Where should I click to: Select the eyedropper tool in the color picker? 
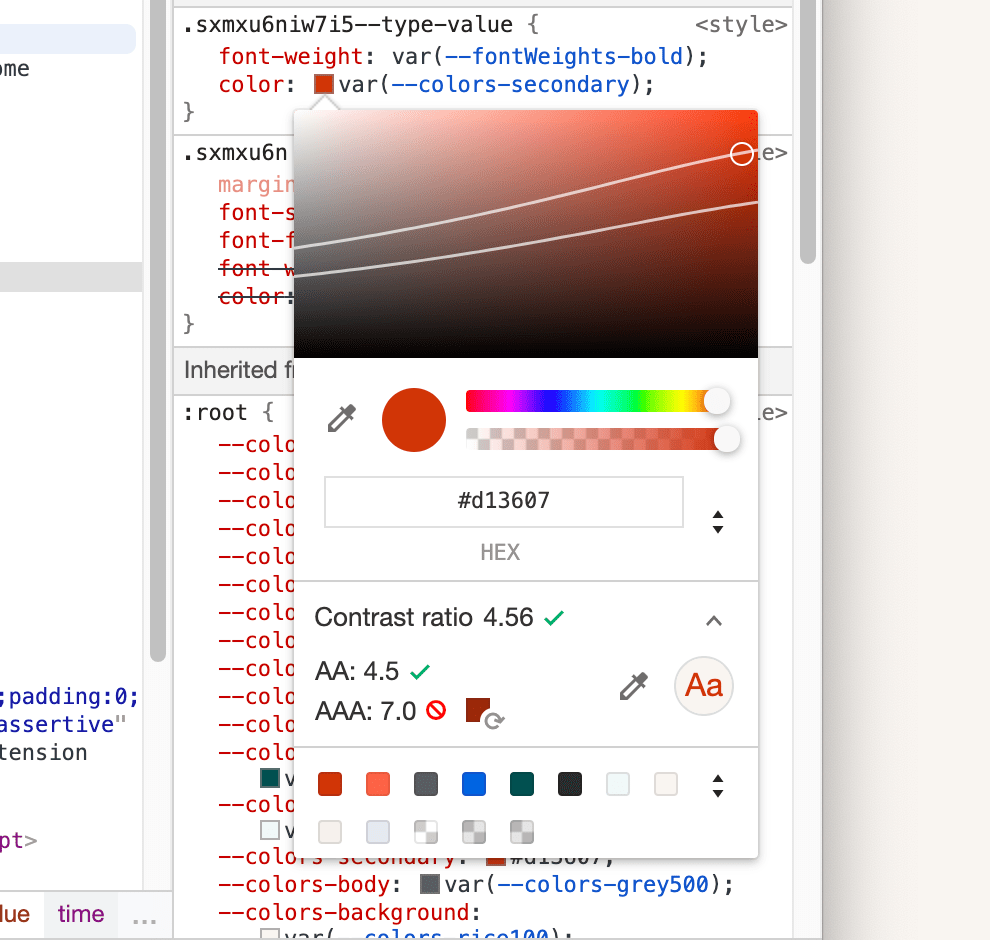341,420
